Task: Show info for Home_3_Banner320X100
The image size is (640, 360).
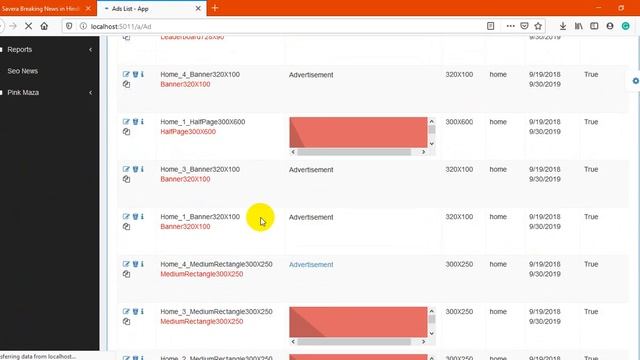Action: point(142,169)
